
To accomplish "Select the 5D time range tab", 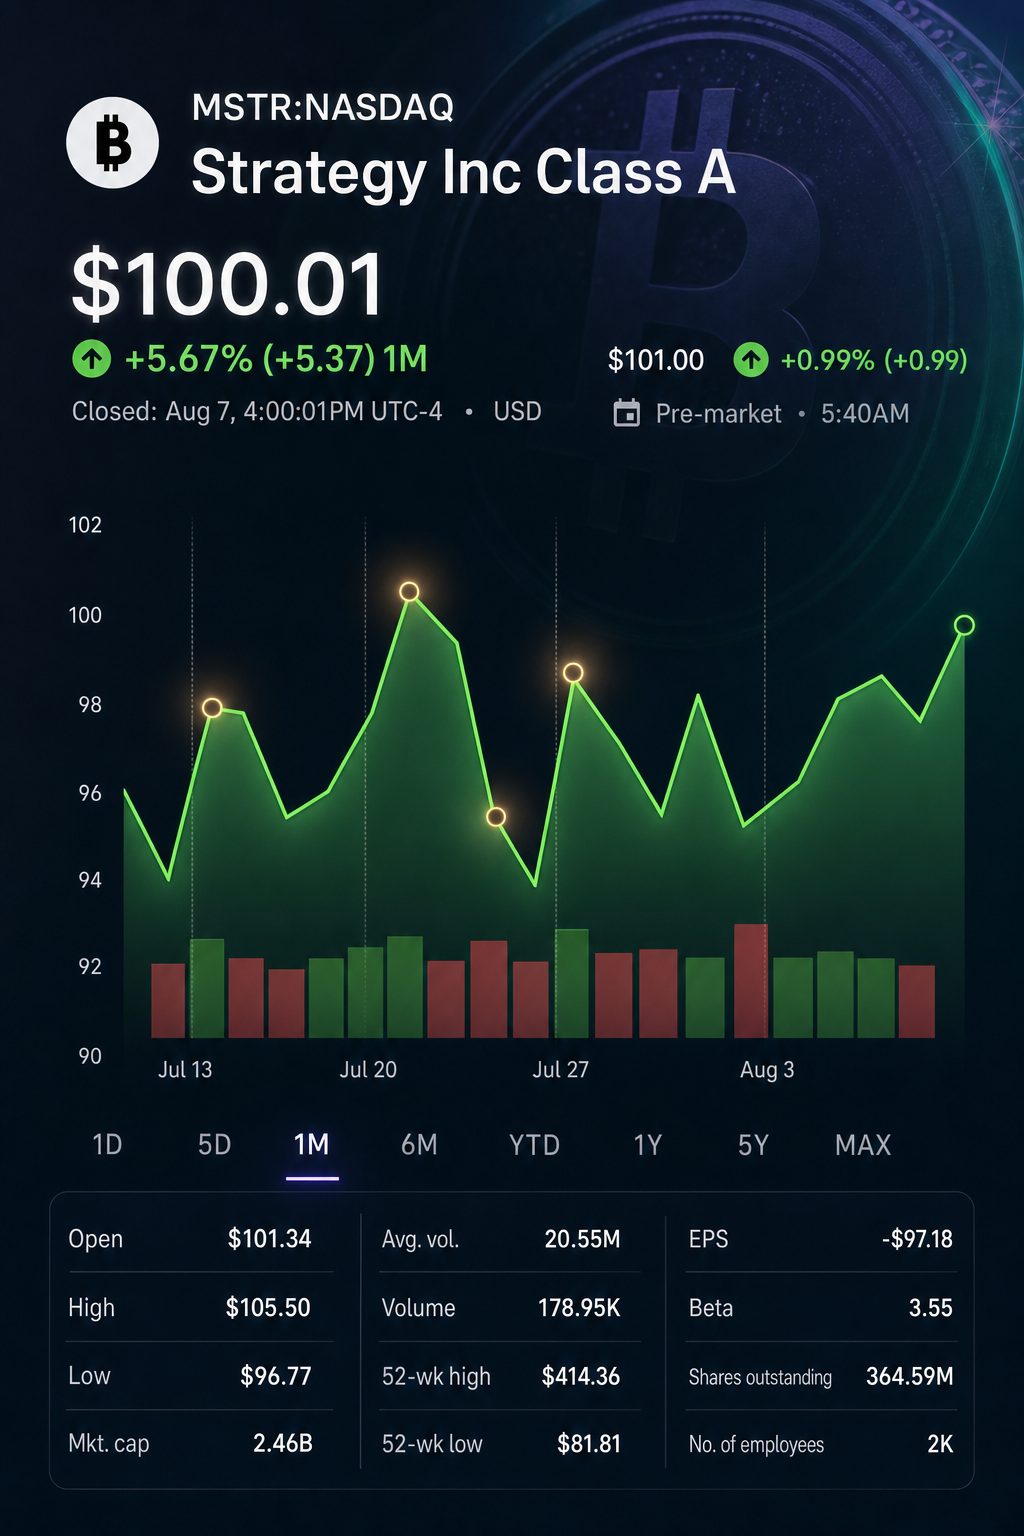I will coord(214,1145).
